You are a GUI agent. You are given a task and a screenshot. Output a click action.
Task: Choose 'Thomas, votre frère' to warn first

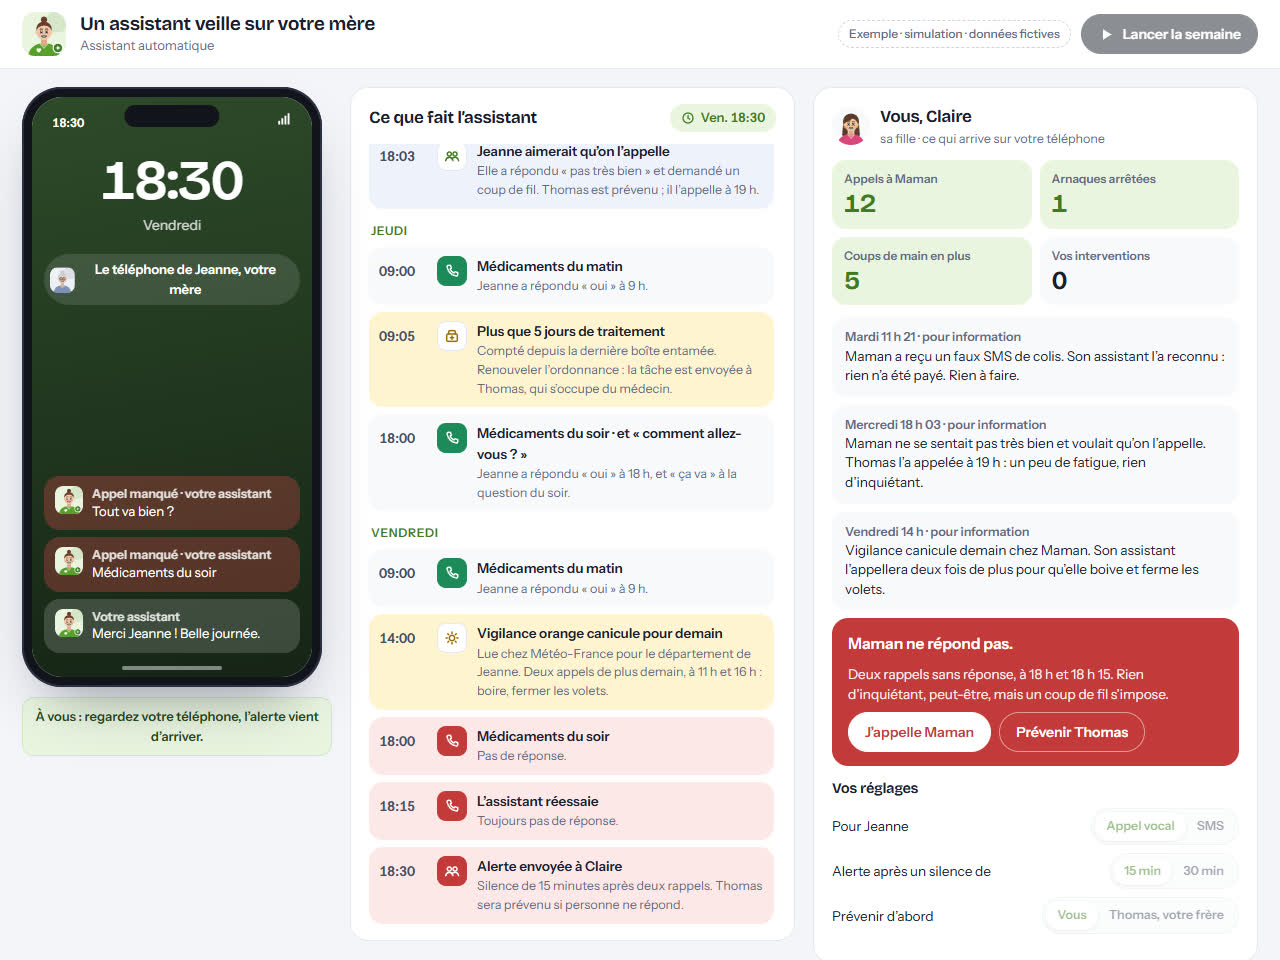1166,915
